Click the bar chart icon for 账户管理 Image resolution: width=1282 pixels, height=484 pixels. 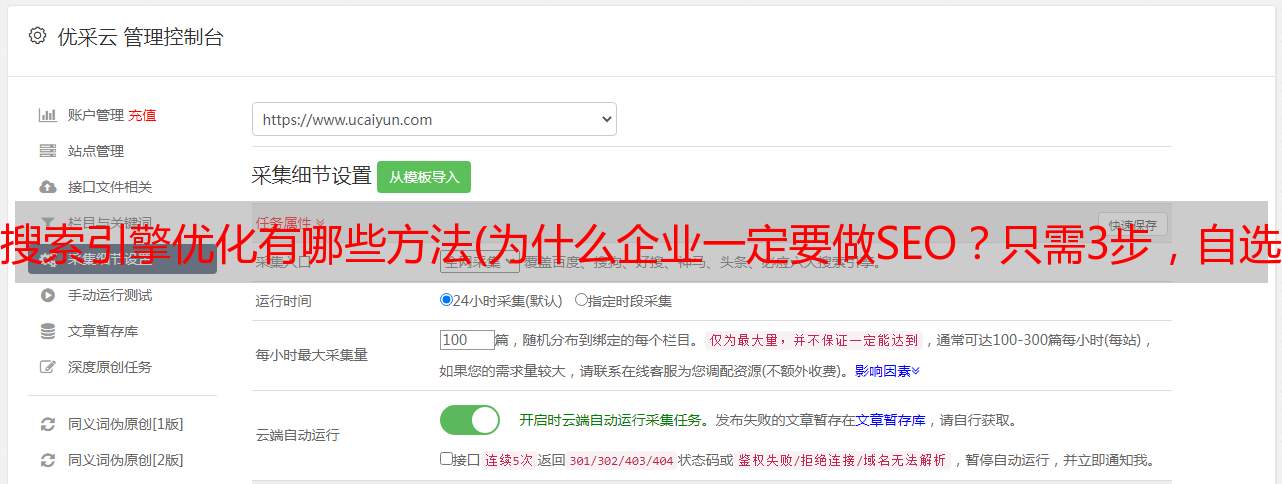click(47, 115)
